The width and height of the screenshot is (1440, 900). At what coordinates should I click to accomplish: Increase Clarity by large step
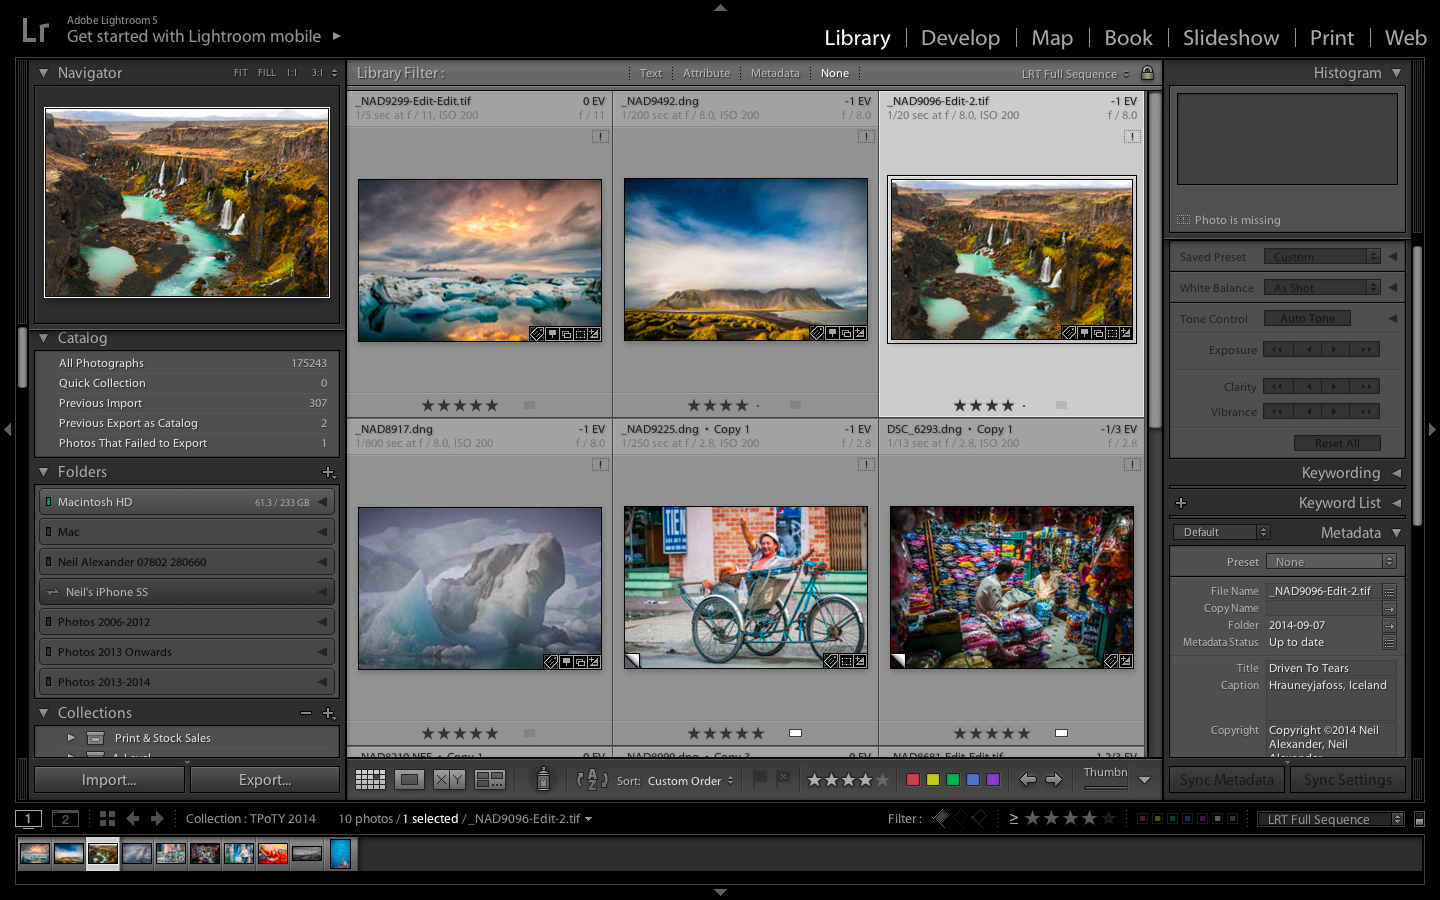tap(1365, 386)
